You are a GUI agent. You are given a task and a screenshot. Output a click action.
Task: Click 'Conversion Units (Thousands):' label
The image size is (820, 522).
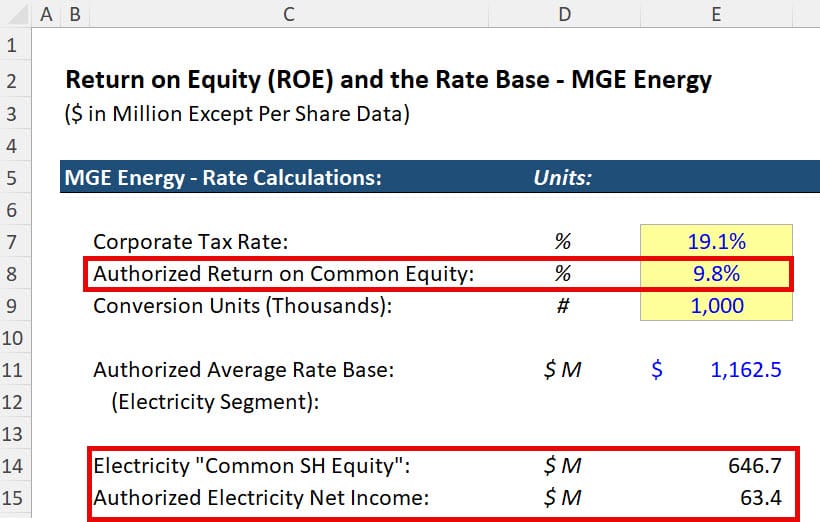[x=243, y=306]
